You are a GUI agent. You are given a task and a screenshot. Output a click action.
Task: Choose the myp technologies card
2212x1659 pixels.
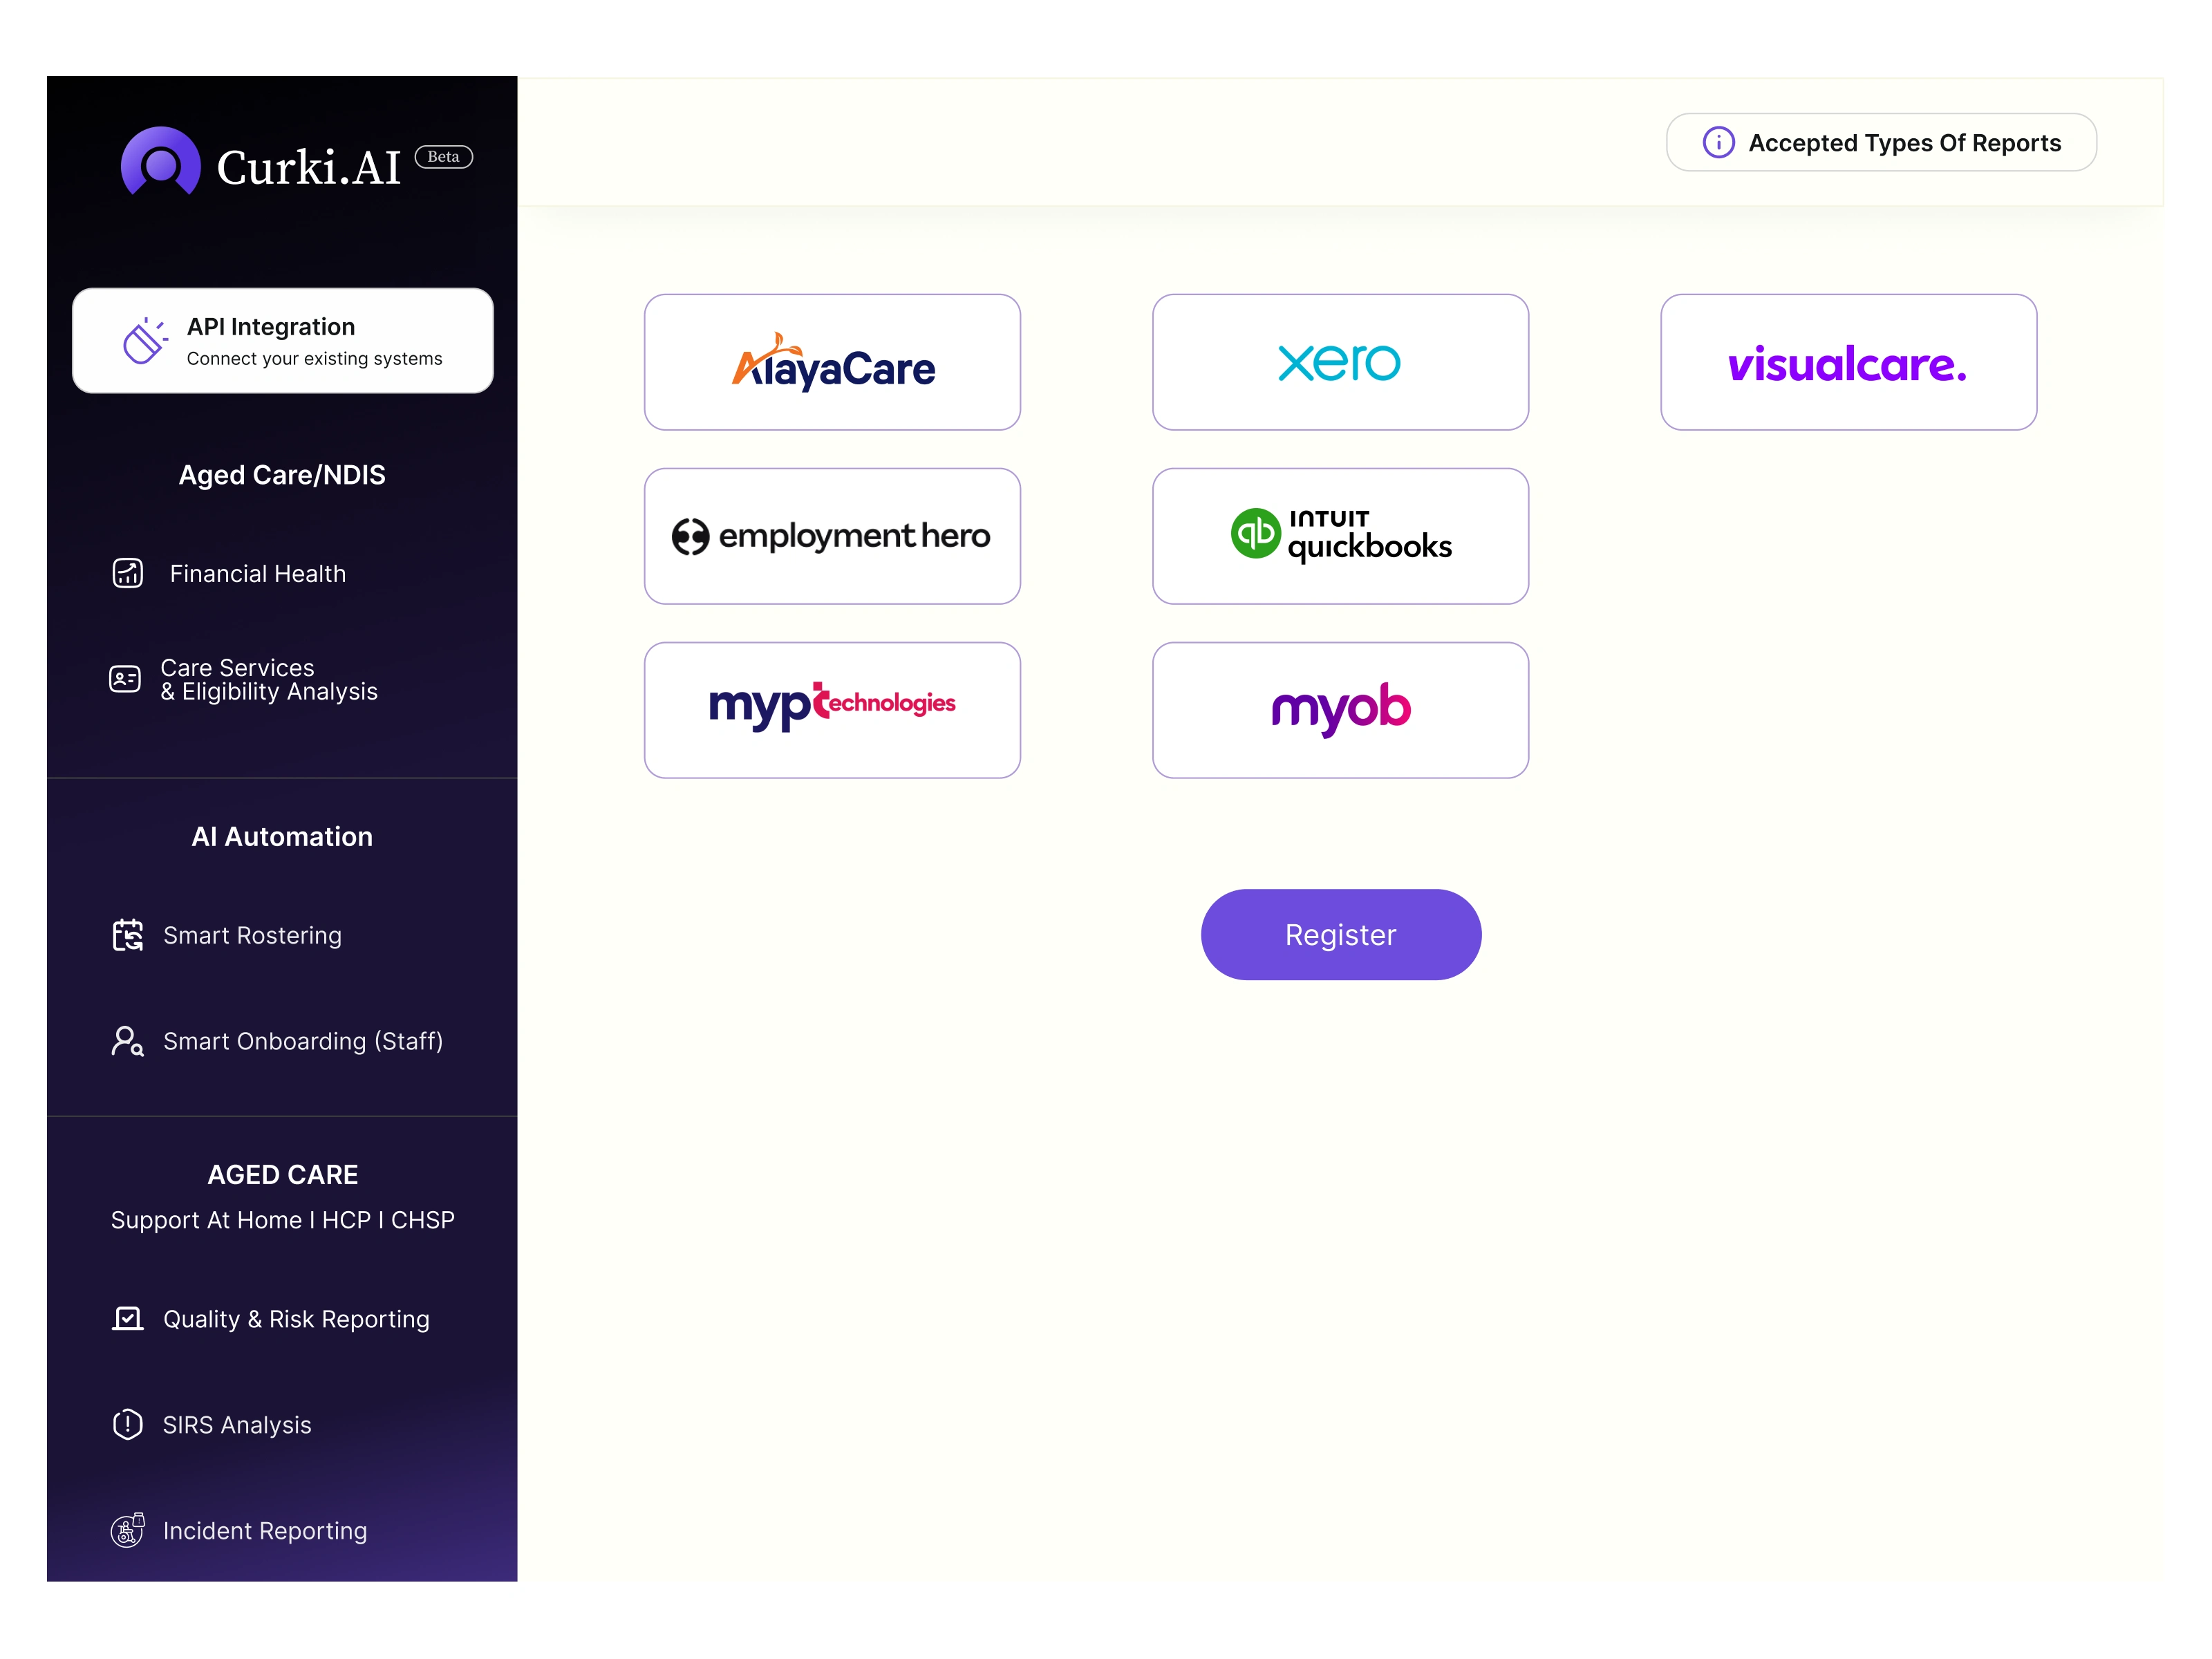[832, 710]
